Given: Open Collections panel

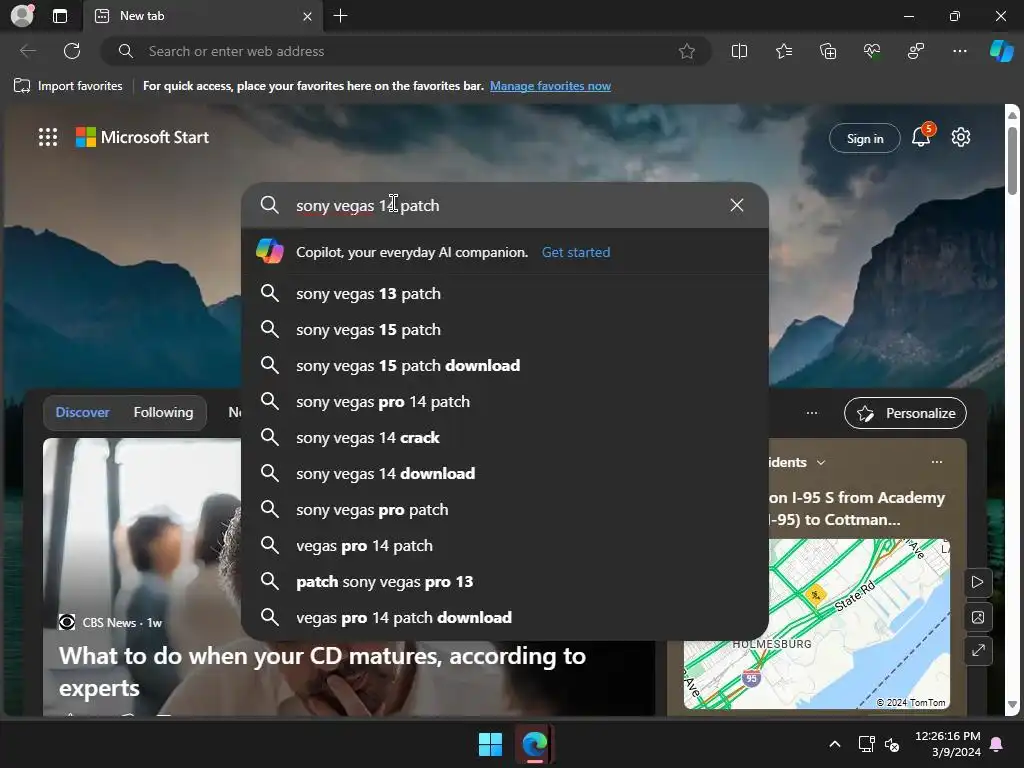Looking at the screenshot, I should click(x=827, y=51).
